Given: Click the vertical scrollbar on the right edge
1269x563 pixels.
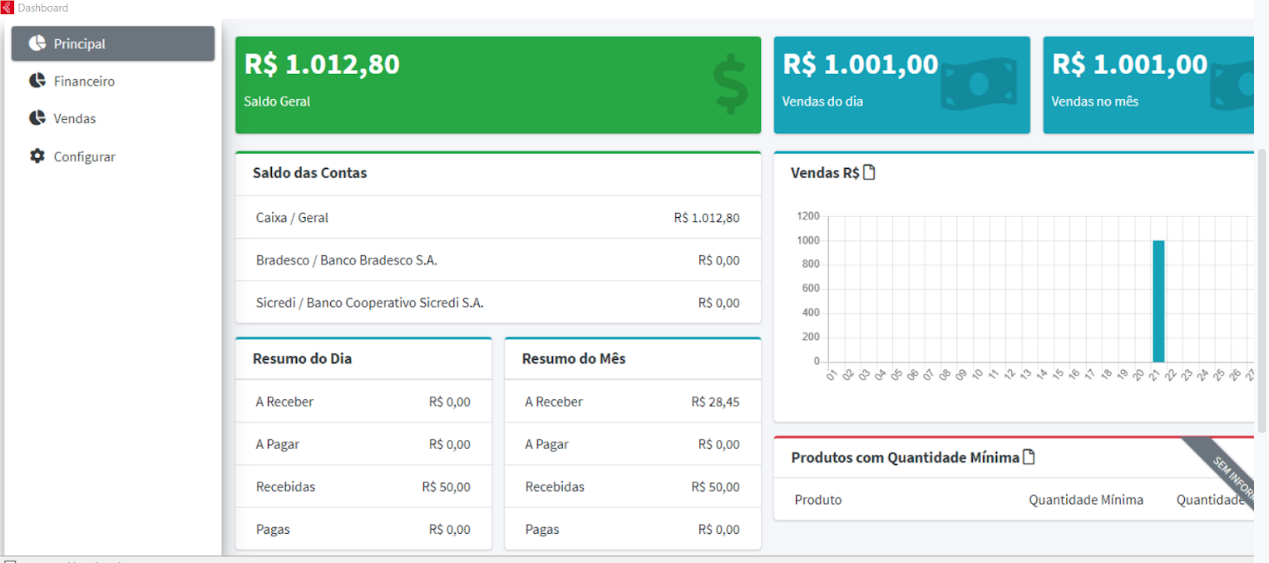Looking at the screenshot, I should coord(1261,290).
